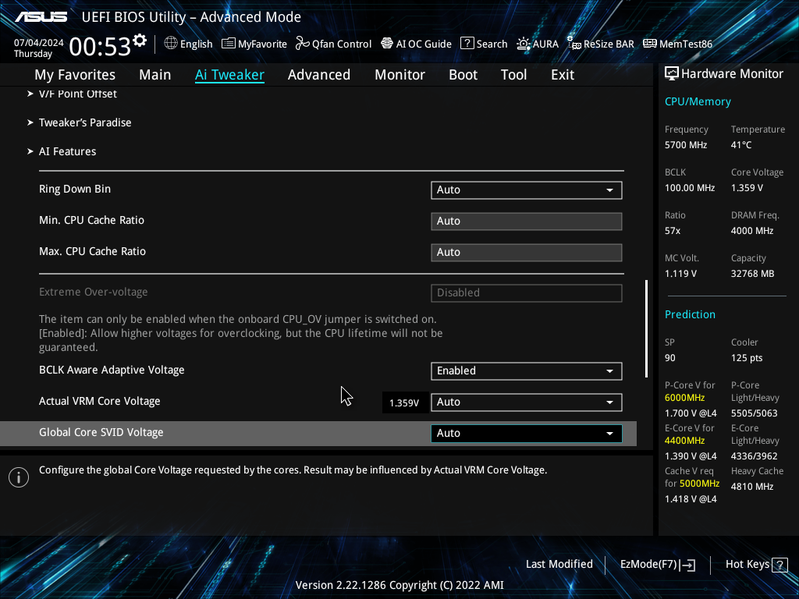Open the Ring Down Bin dropdown
This screenshot has width=799, height=599.
tap(526, 190)
